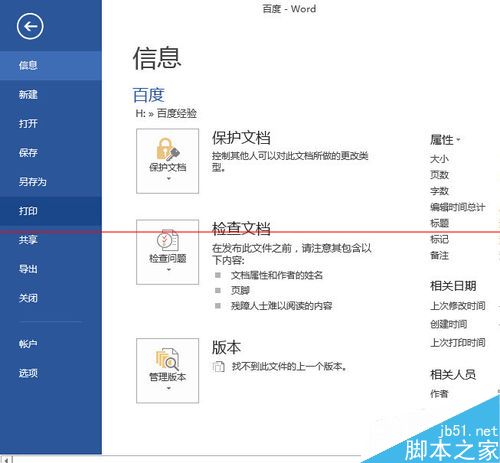Open the 属性 dropdown arrow

click(x=458, y=140)
